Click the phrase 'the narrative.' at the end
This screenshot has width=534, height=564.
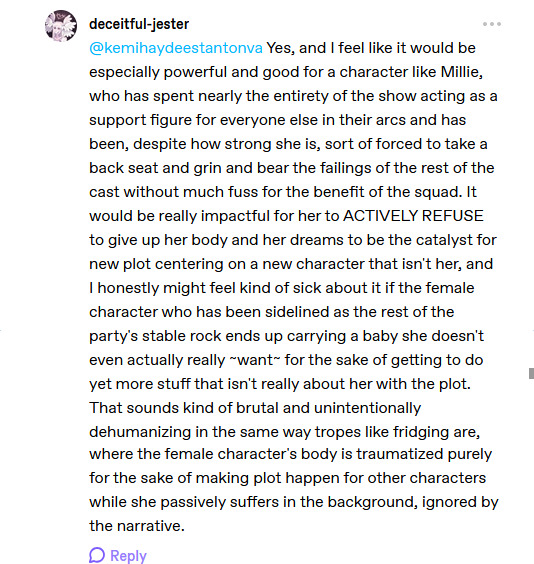(x=137, y=526)
